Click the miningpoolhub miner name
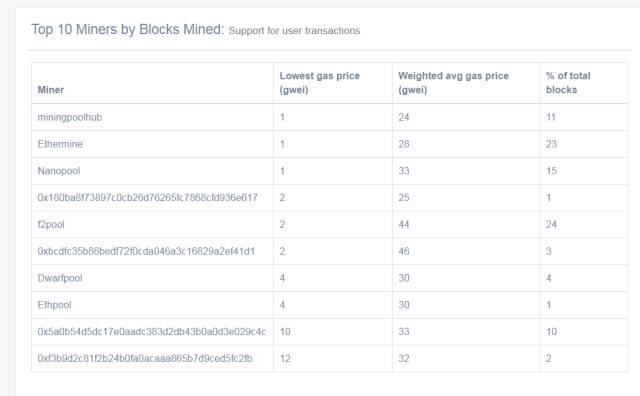Image resolution: width=640 pixels, height=396 pixels. [70, 117]
